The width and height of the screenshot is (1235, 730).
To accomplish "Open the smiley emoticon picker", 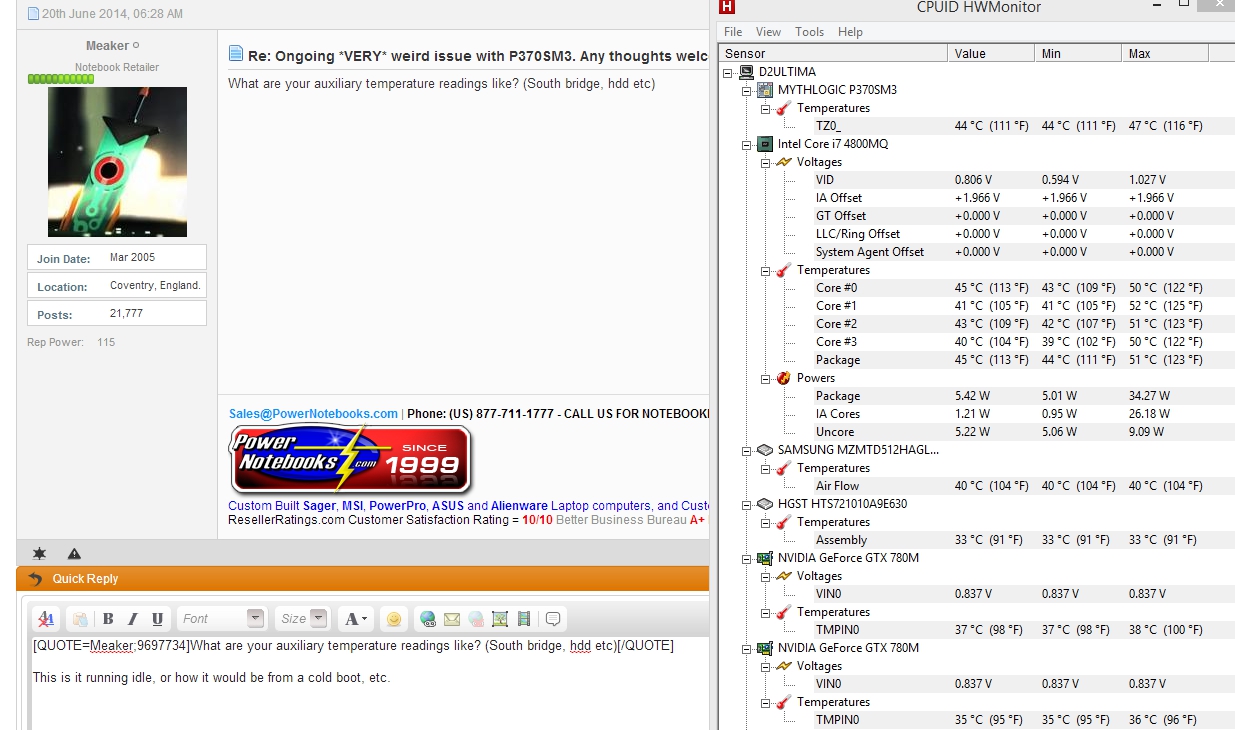I will point(394,619).
